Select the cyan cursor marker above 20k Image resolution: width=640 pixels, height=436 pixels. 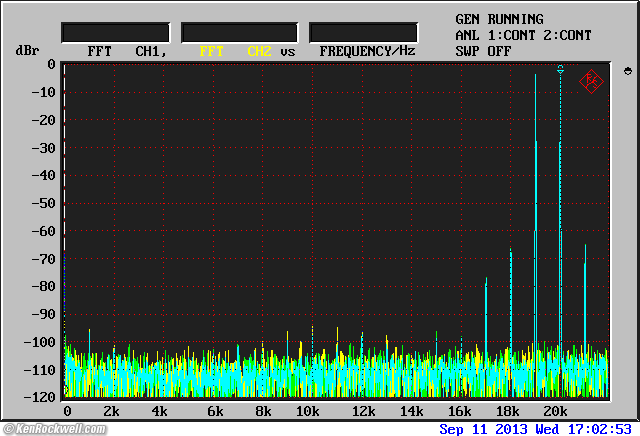560,69
